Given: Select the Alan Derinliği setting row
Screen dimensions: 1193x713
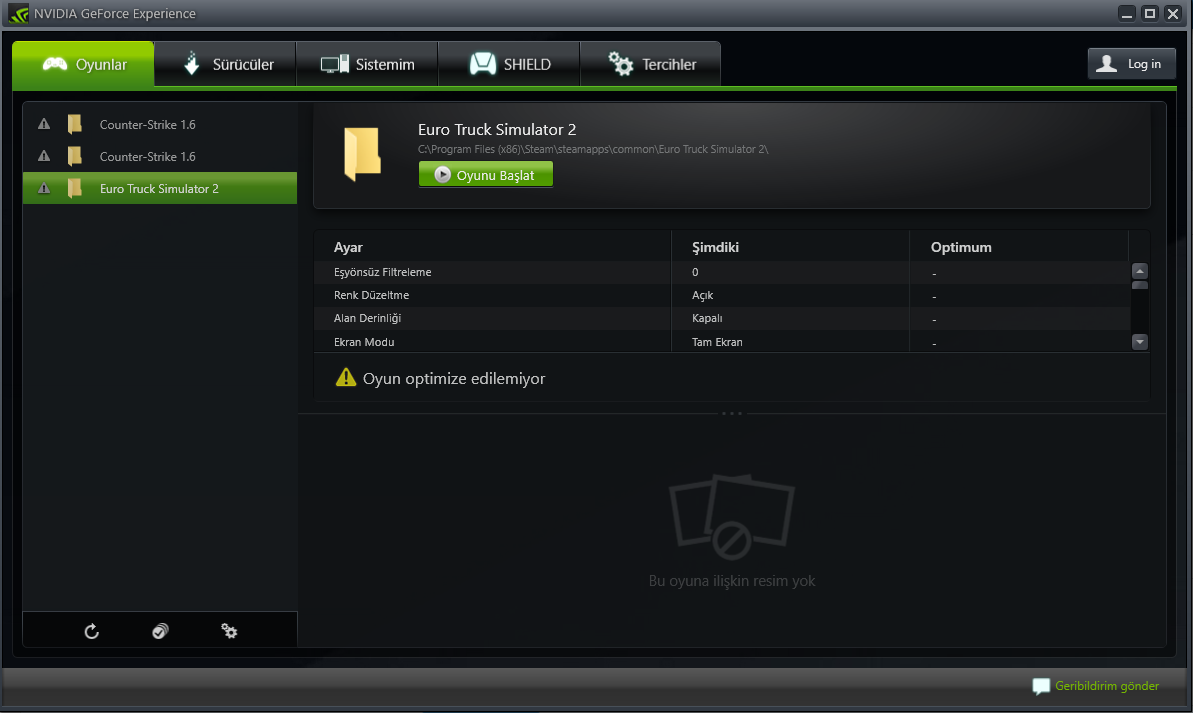Looking at the screenshot, I should (722, 318).
